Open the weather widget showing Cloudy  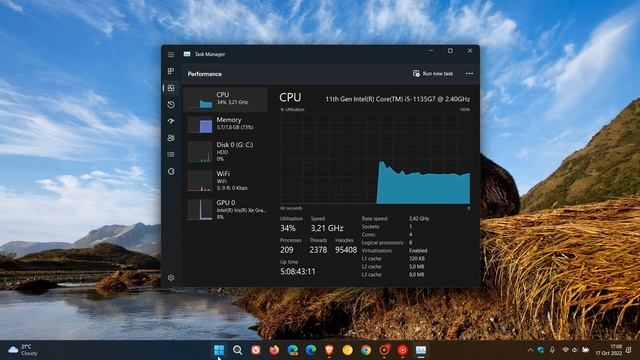23,350
